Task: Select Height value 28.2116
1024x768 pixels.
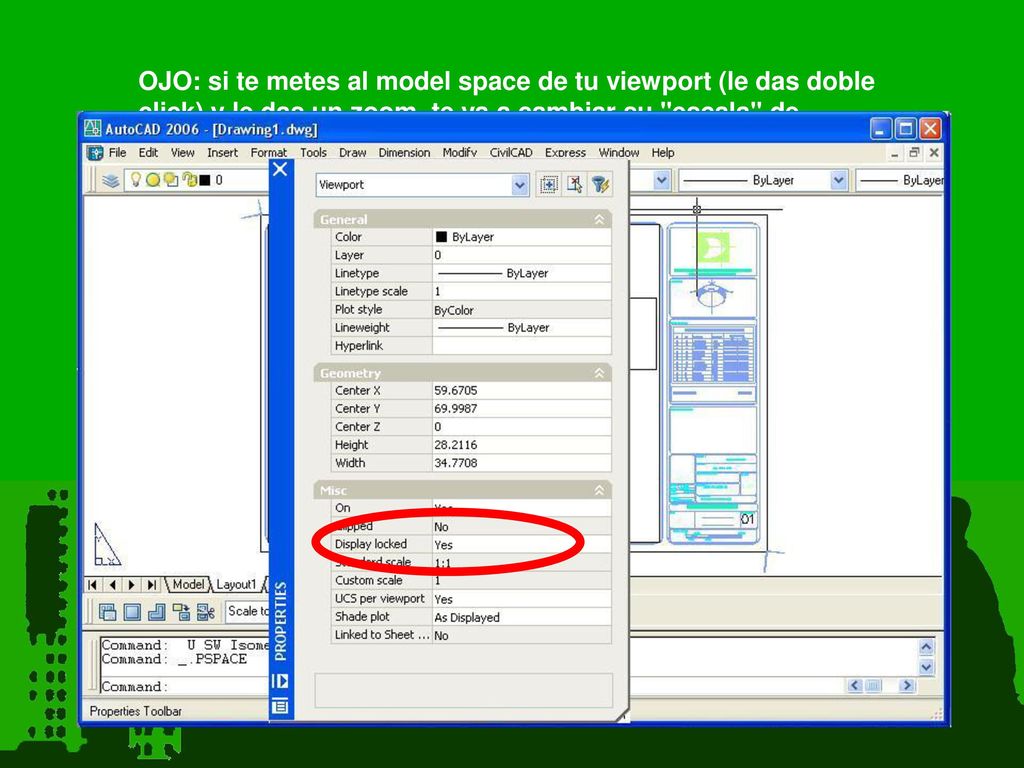Action: click(x=521, y=445)
